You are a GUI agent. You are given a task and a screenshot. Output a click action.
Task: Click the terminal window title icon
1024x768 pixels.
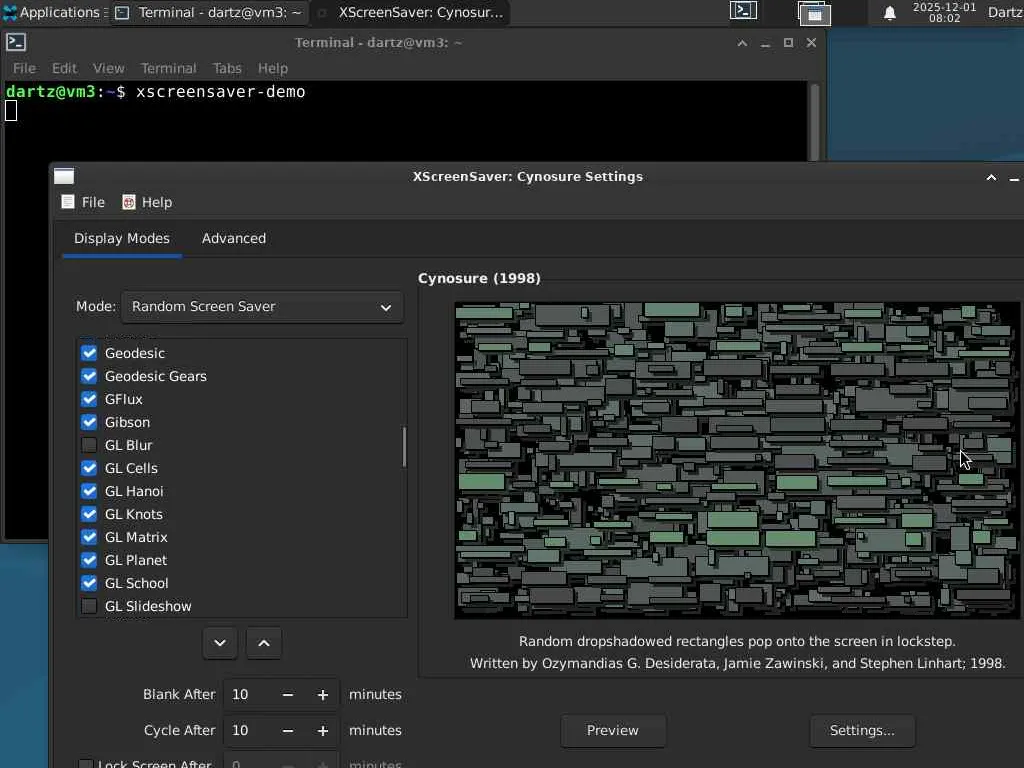coord(15,43)
